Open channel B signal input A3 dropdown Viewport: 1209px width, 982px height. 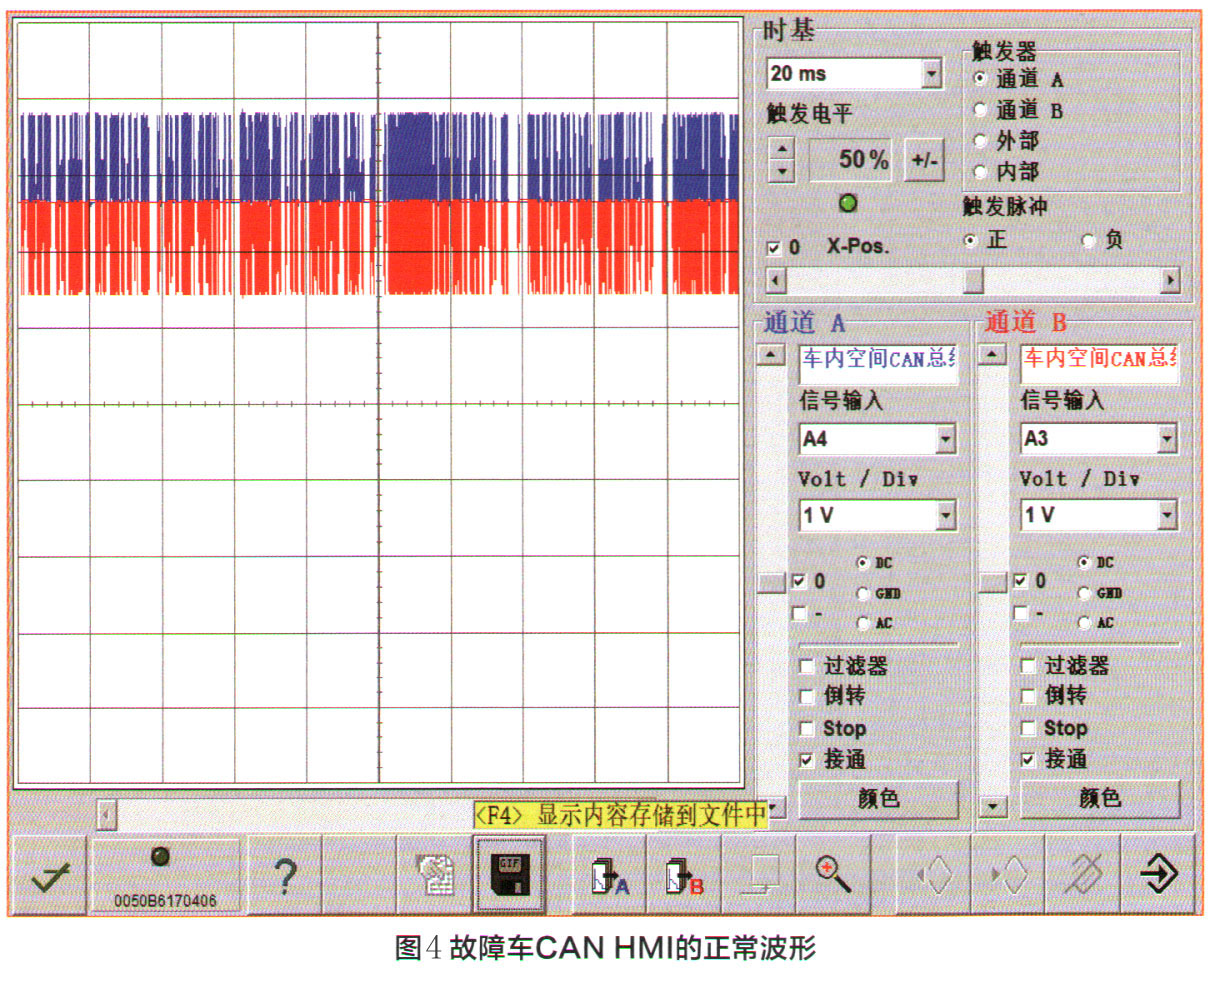click(1167, 438)
